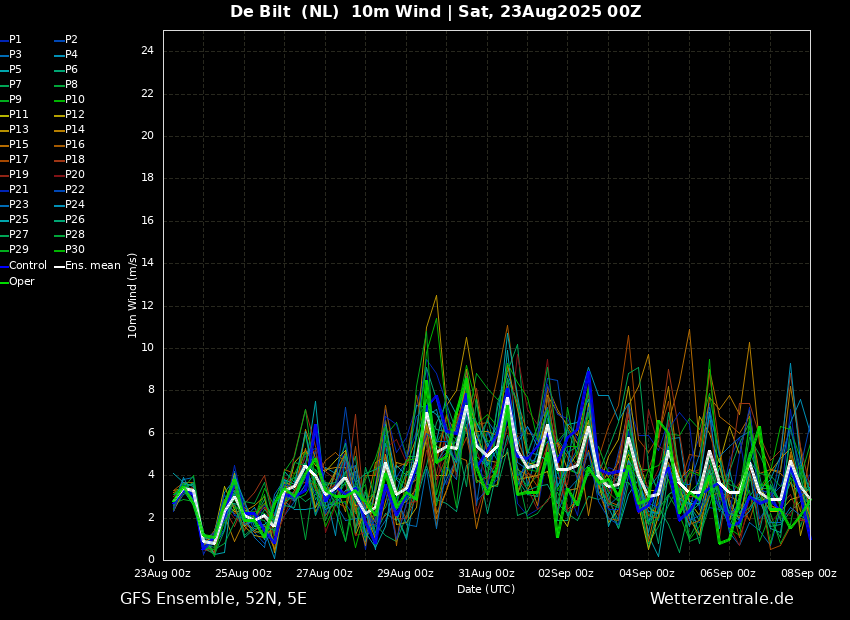Click the Date (UTC) axis label
The height and width of the screenshot is (620, 850).
[x=486, y=589]
